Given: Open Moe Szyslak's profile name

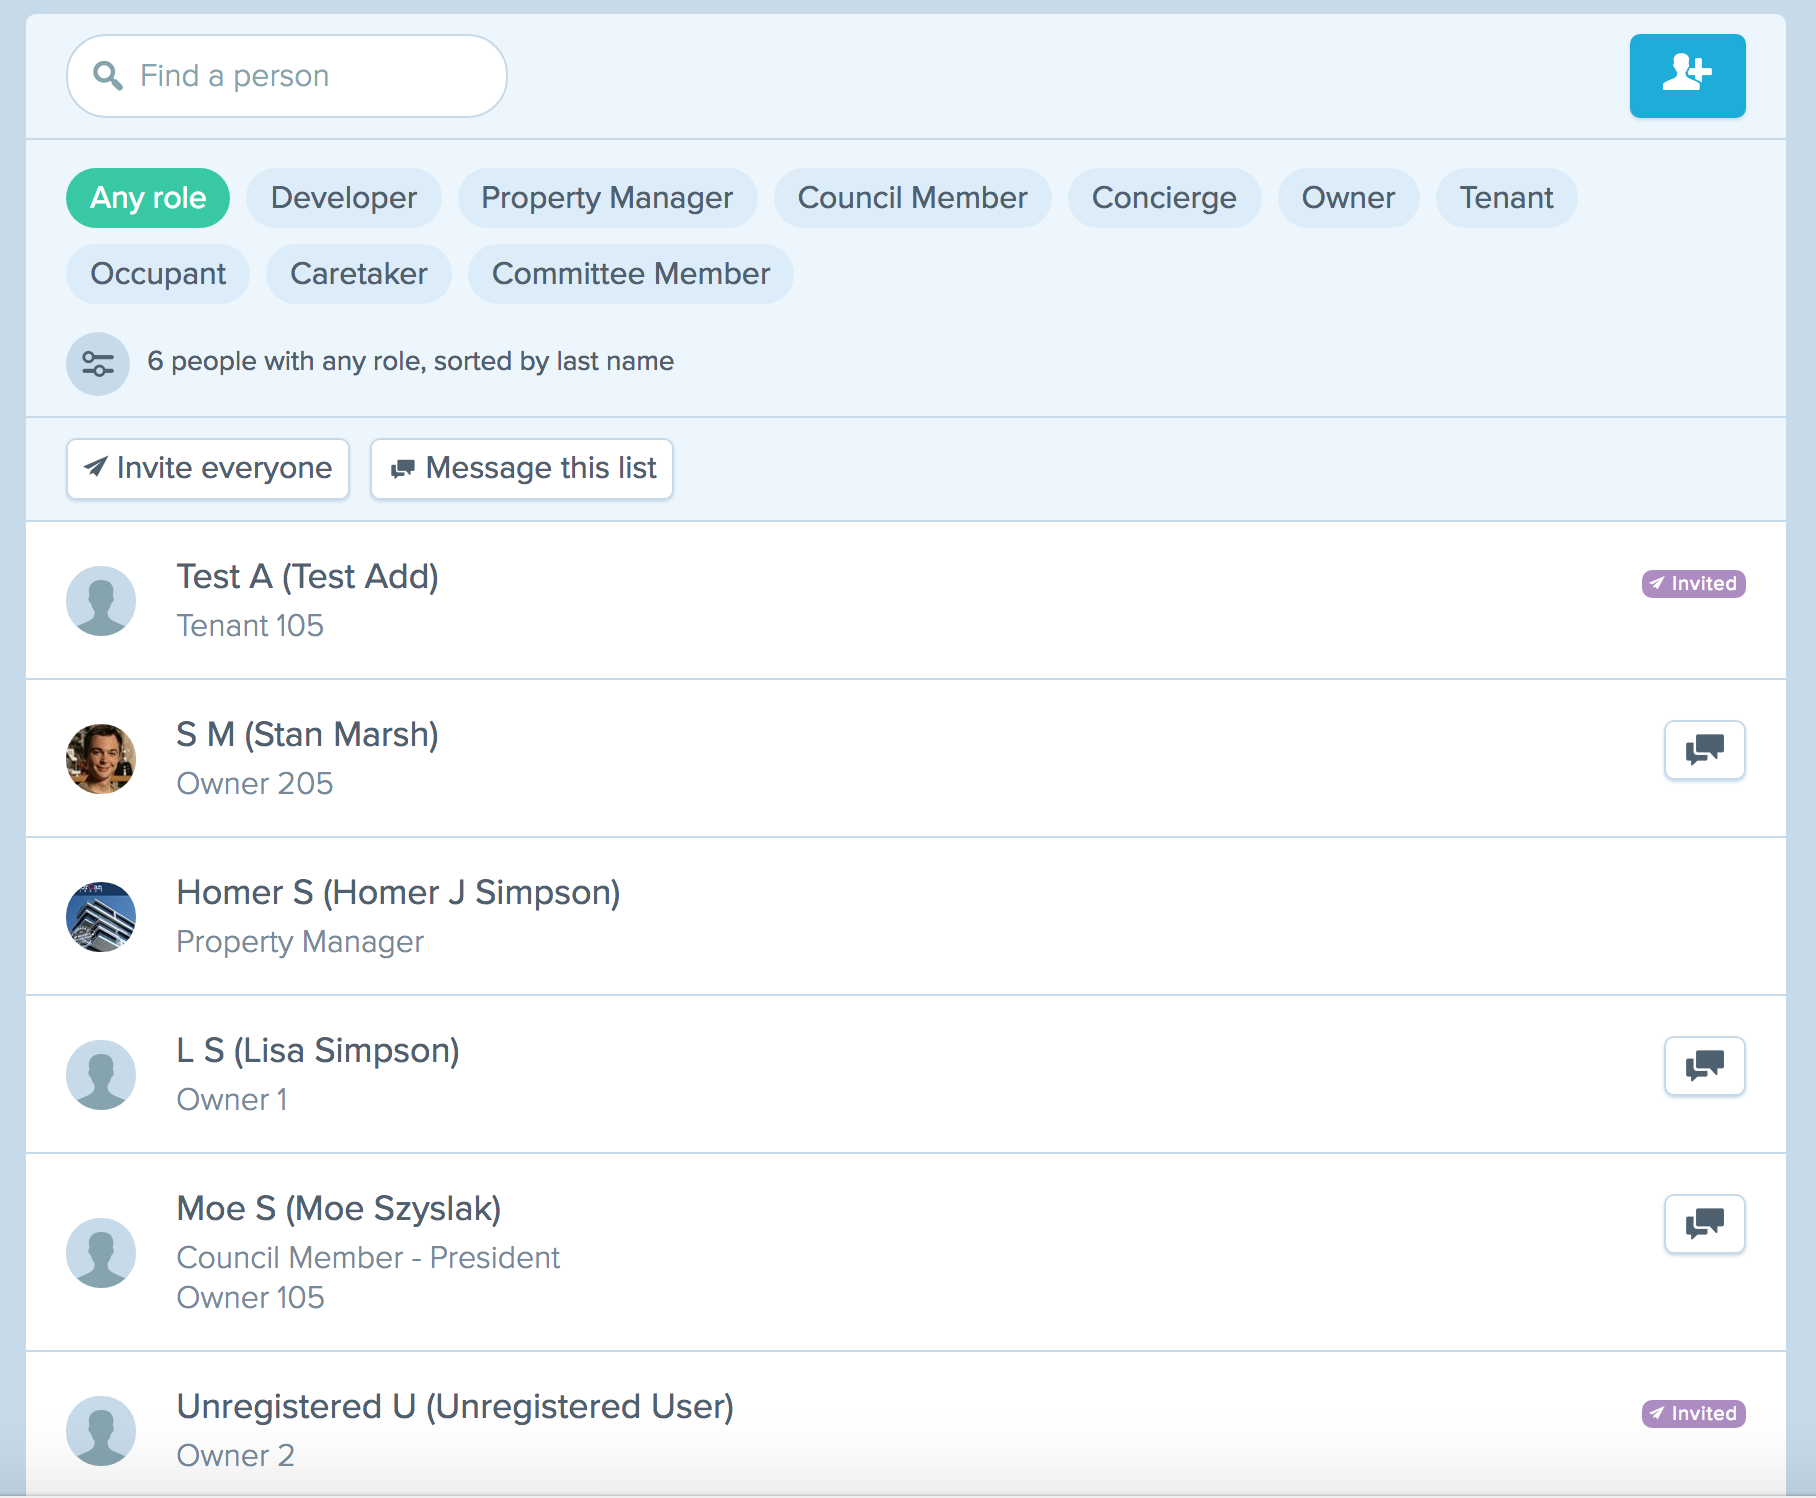Looking at the screenshot, I should (x=338, y=1209).
